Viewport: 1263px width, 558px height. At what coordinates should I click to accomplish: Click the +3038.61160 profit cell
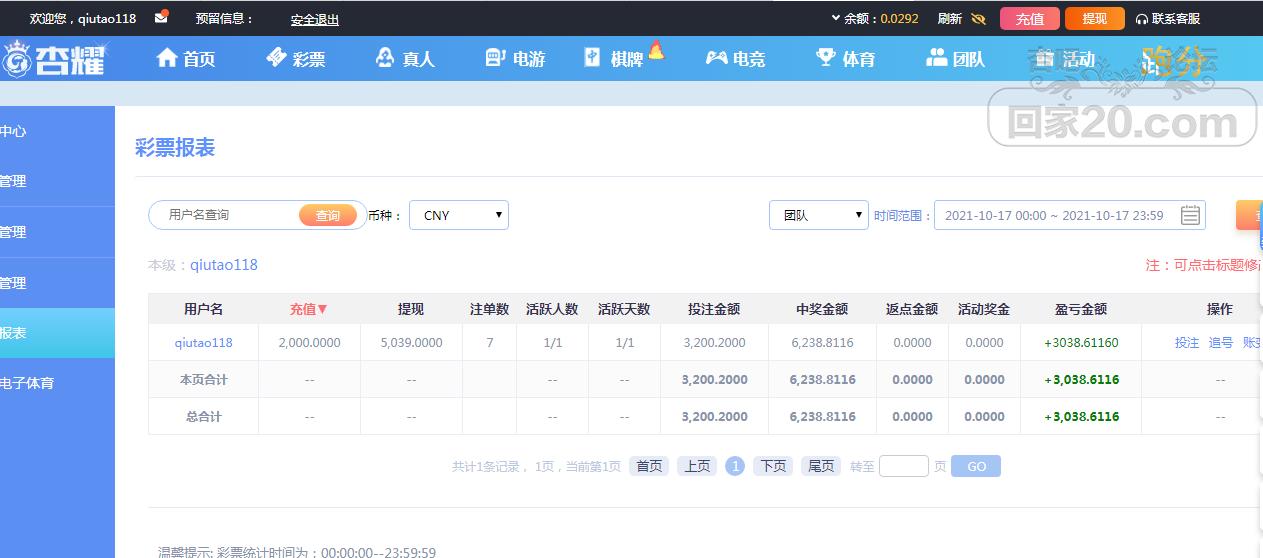(x=1081, y=342)
